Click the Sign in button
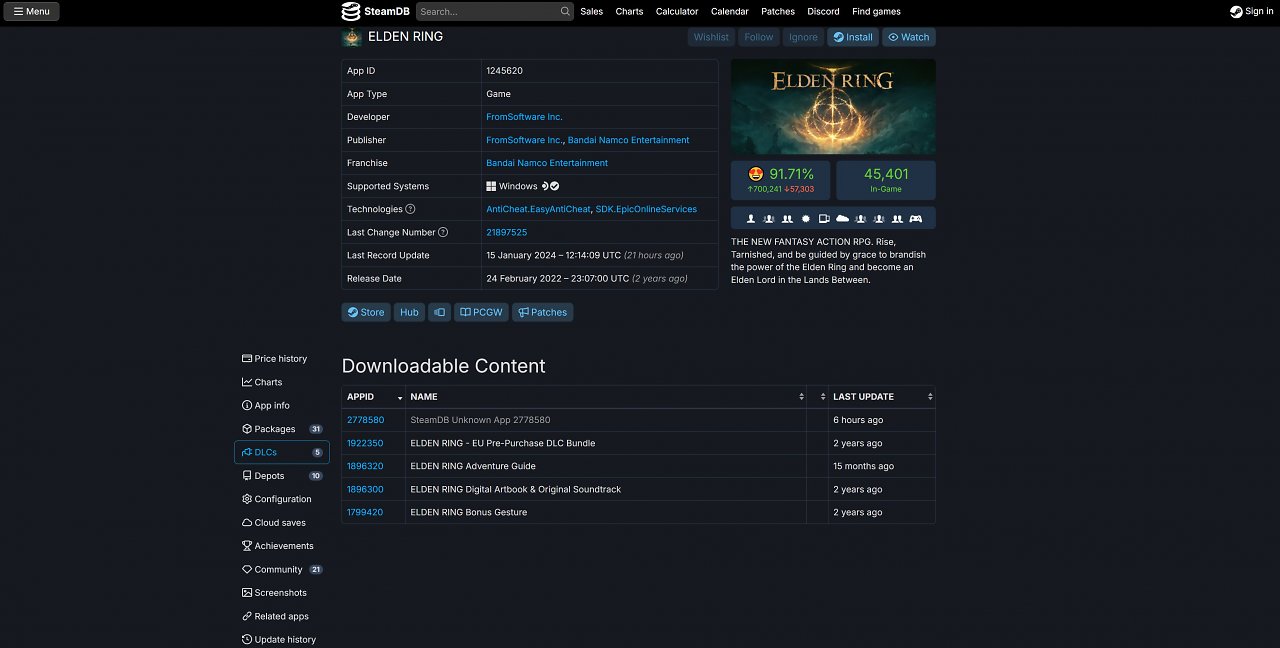The image size is (1280, 648). [x=1252, y=12]
